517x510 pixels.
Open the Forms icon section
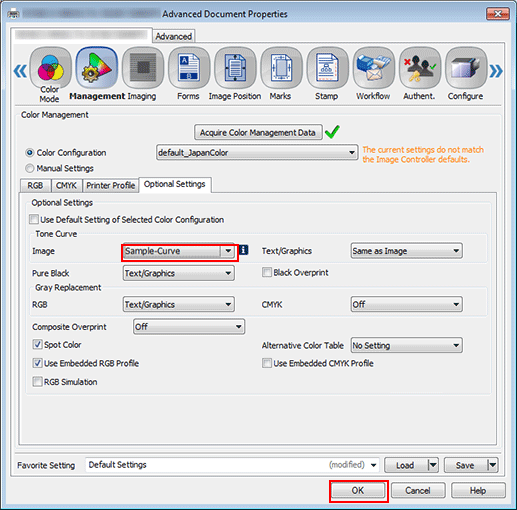(x=189, y=68)
